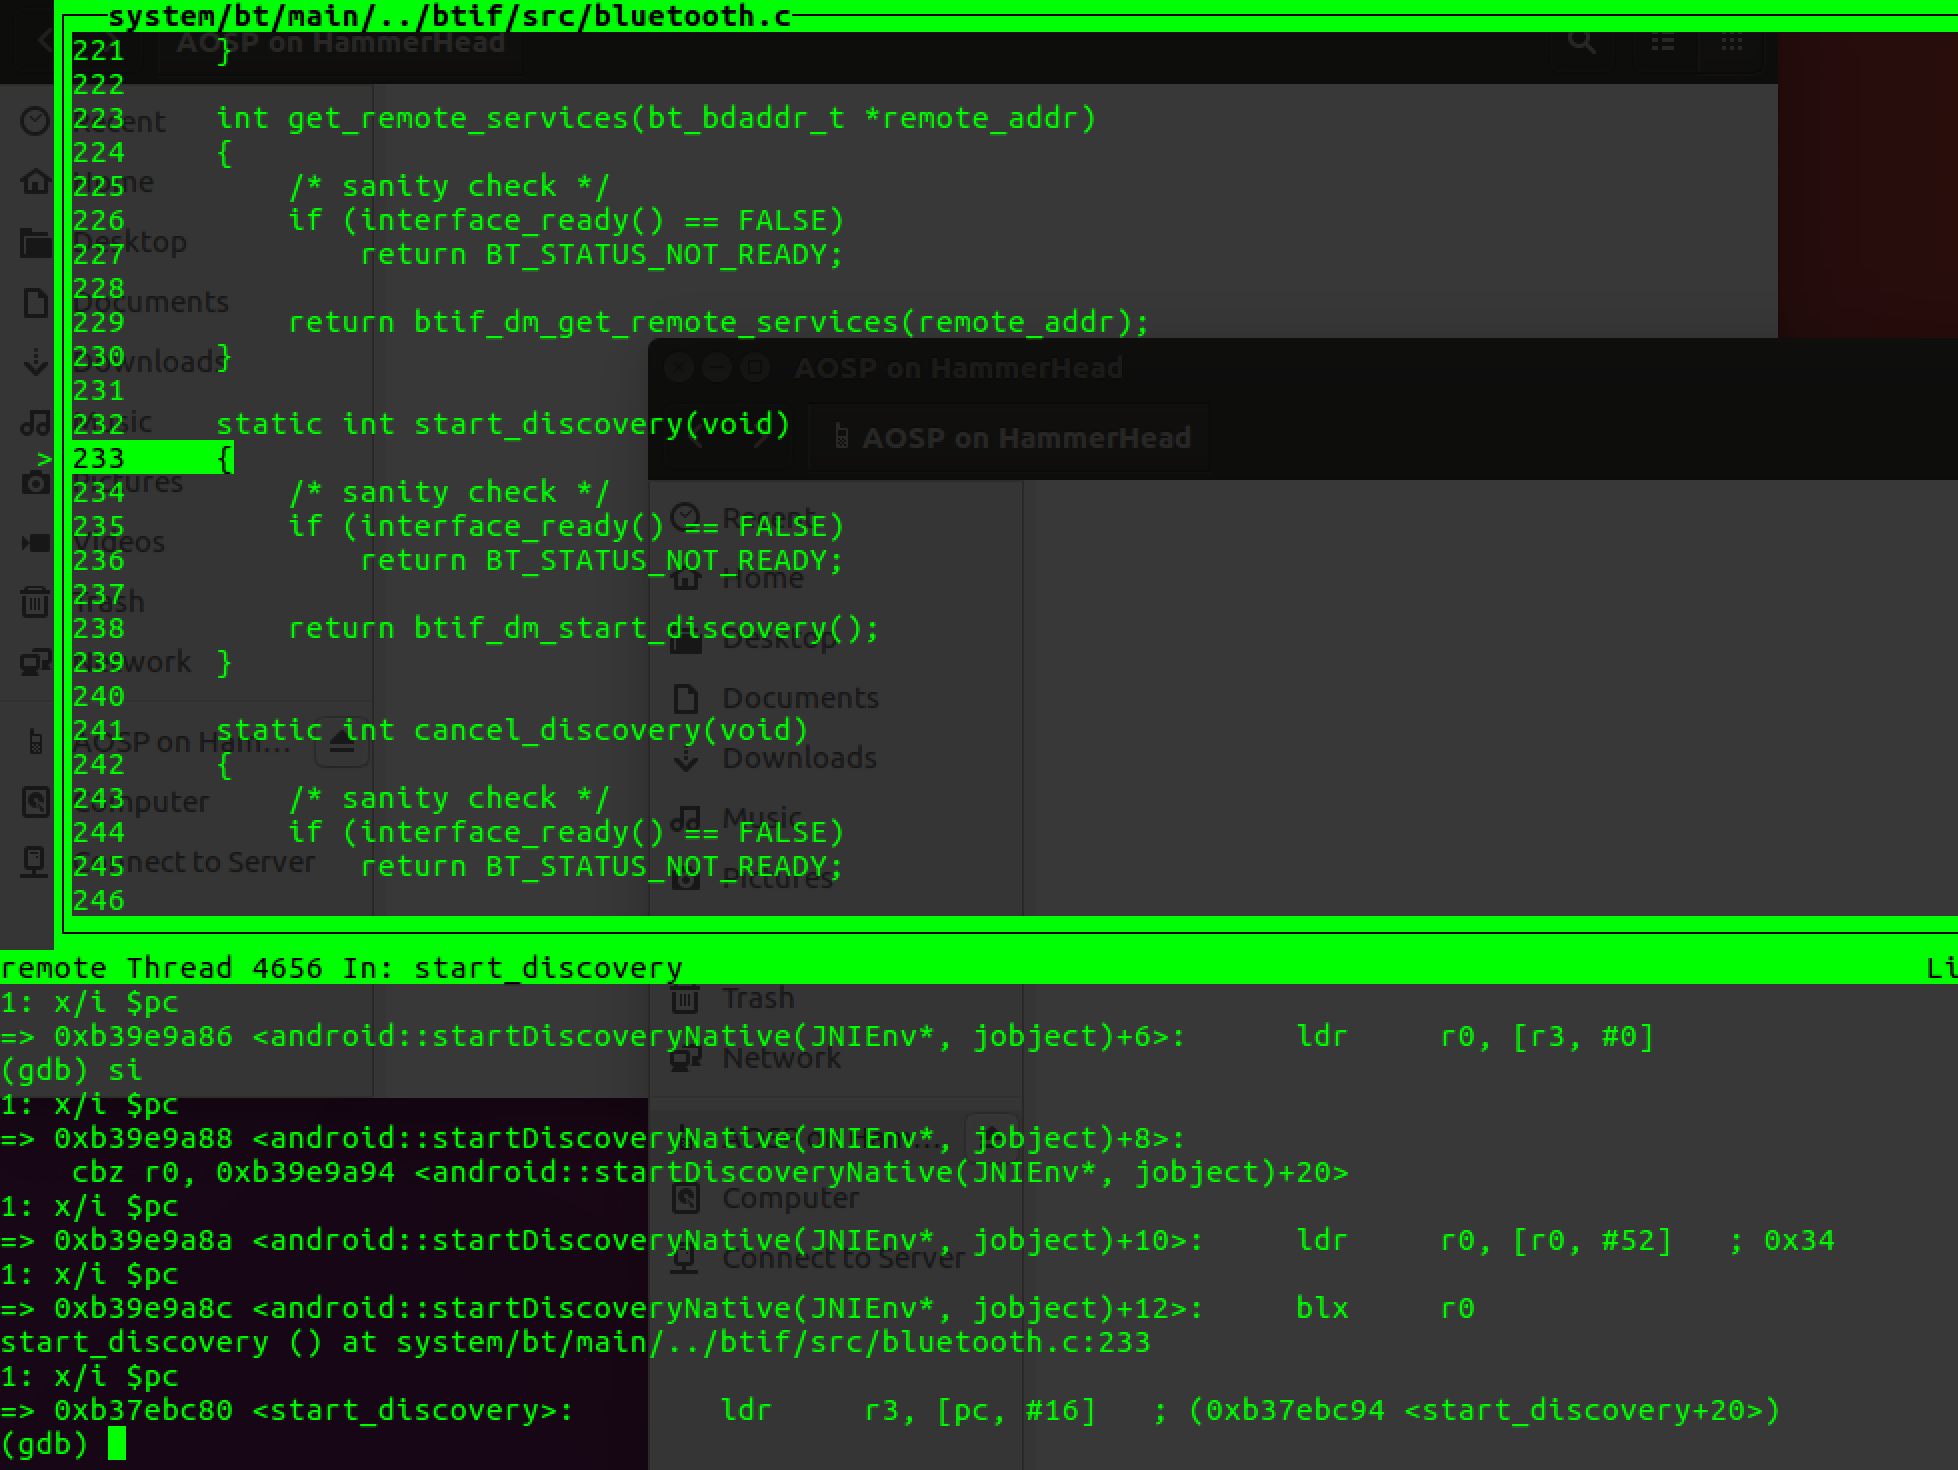Click highlighted source line 233

pos(152,459)
